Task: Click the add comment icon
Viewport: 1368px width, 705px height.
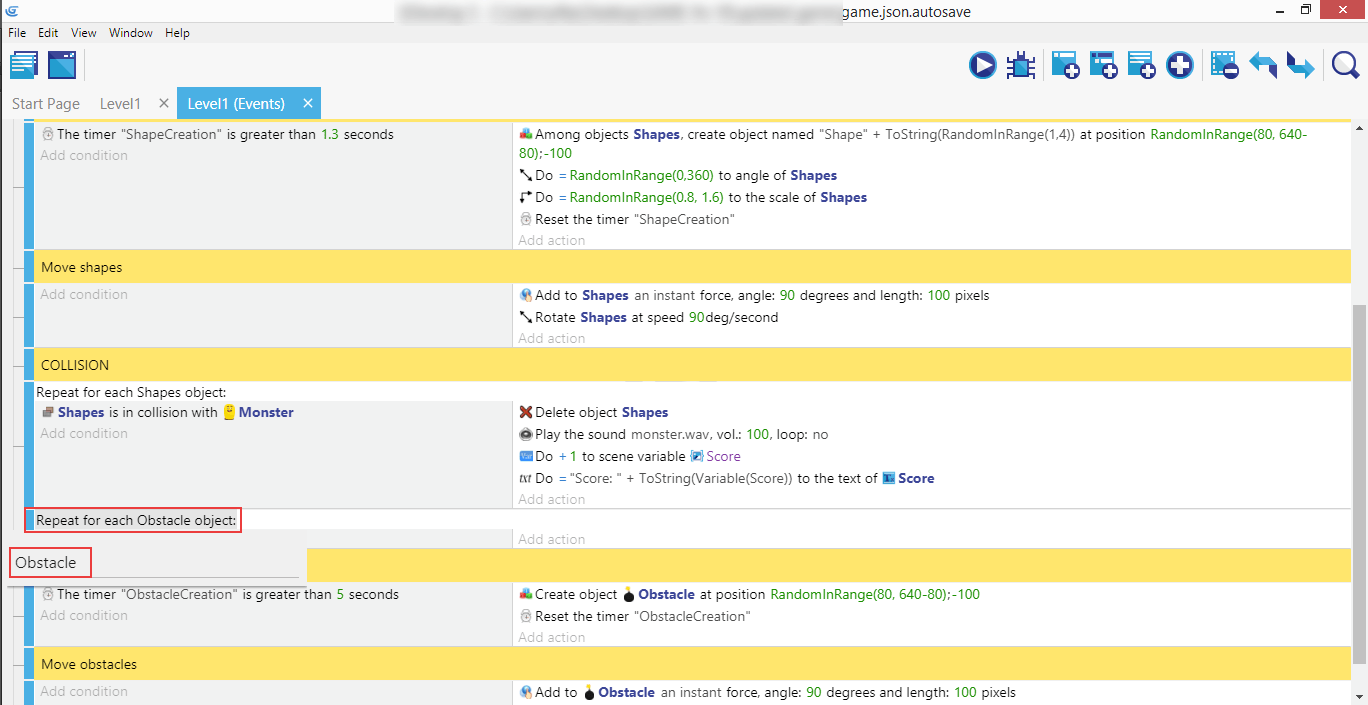Action: [1141, 66]
